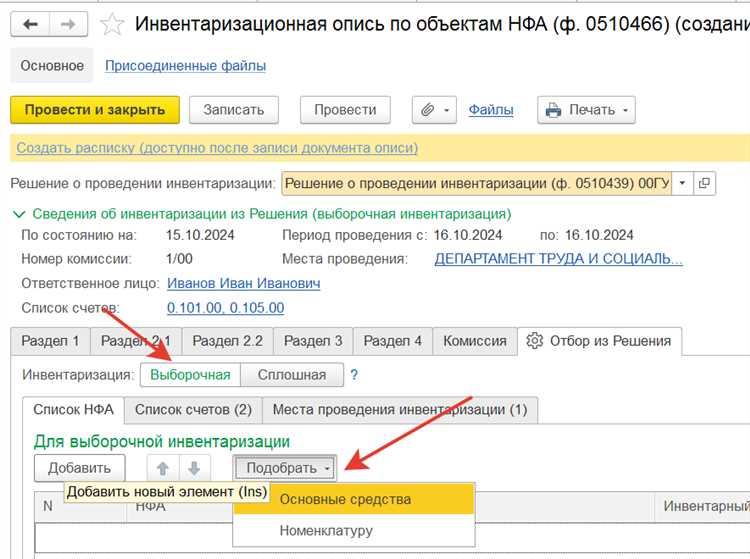This screenshot has width=750, height=559.
Task: Switch to Раздел 3 tab
Action: click(313, 341)
